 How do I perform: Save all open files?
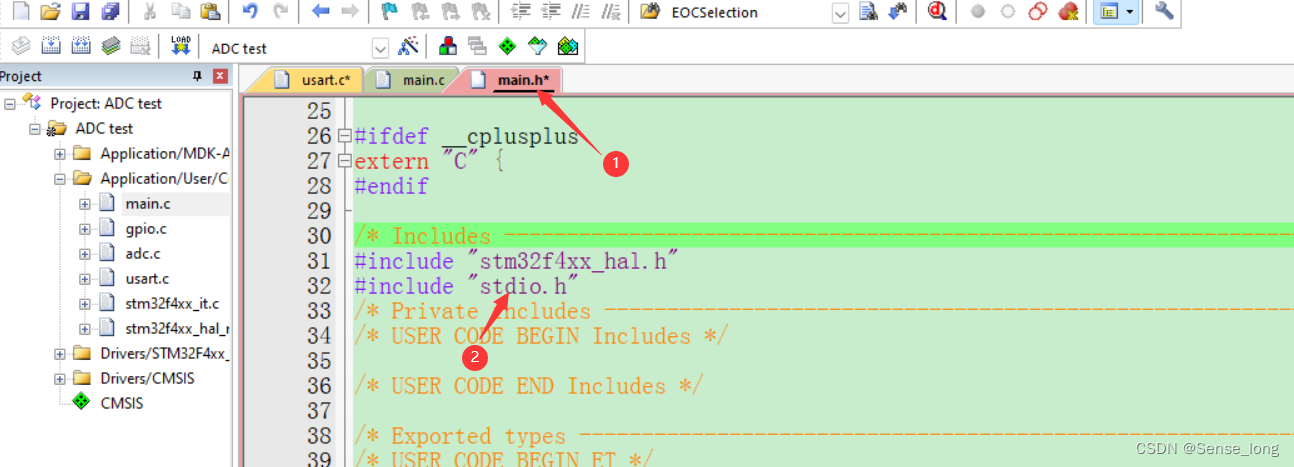[x=110, y=12]
